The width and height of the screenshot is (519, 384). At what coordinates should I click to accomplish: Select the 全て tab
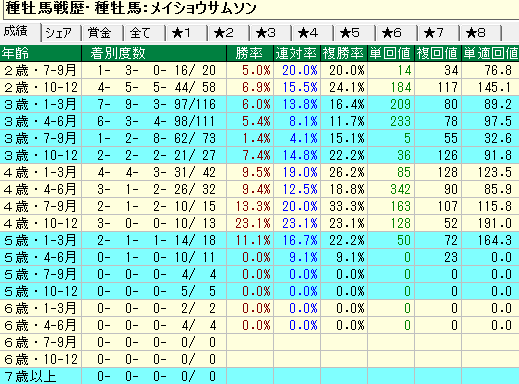tap(145, 33)
